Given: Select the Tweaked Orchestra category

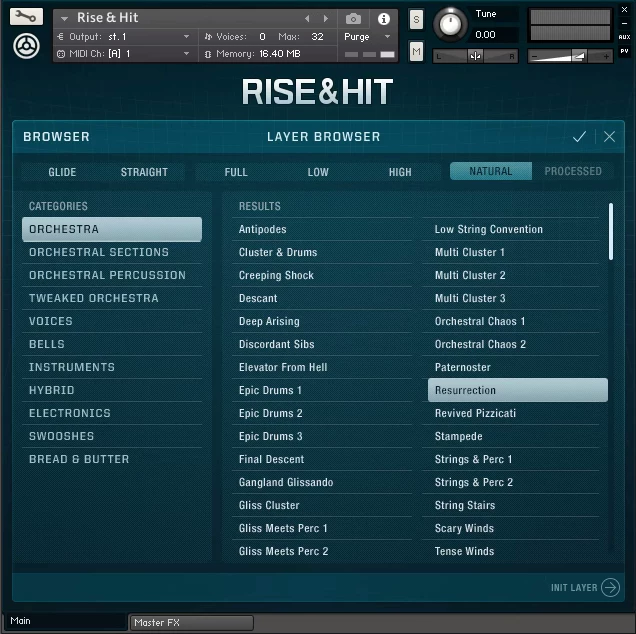Looking at the screenshot, I should click(x=112, y=299).
